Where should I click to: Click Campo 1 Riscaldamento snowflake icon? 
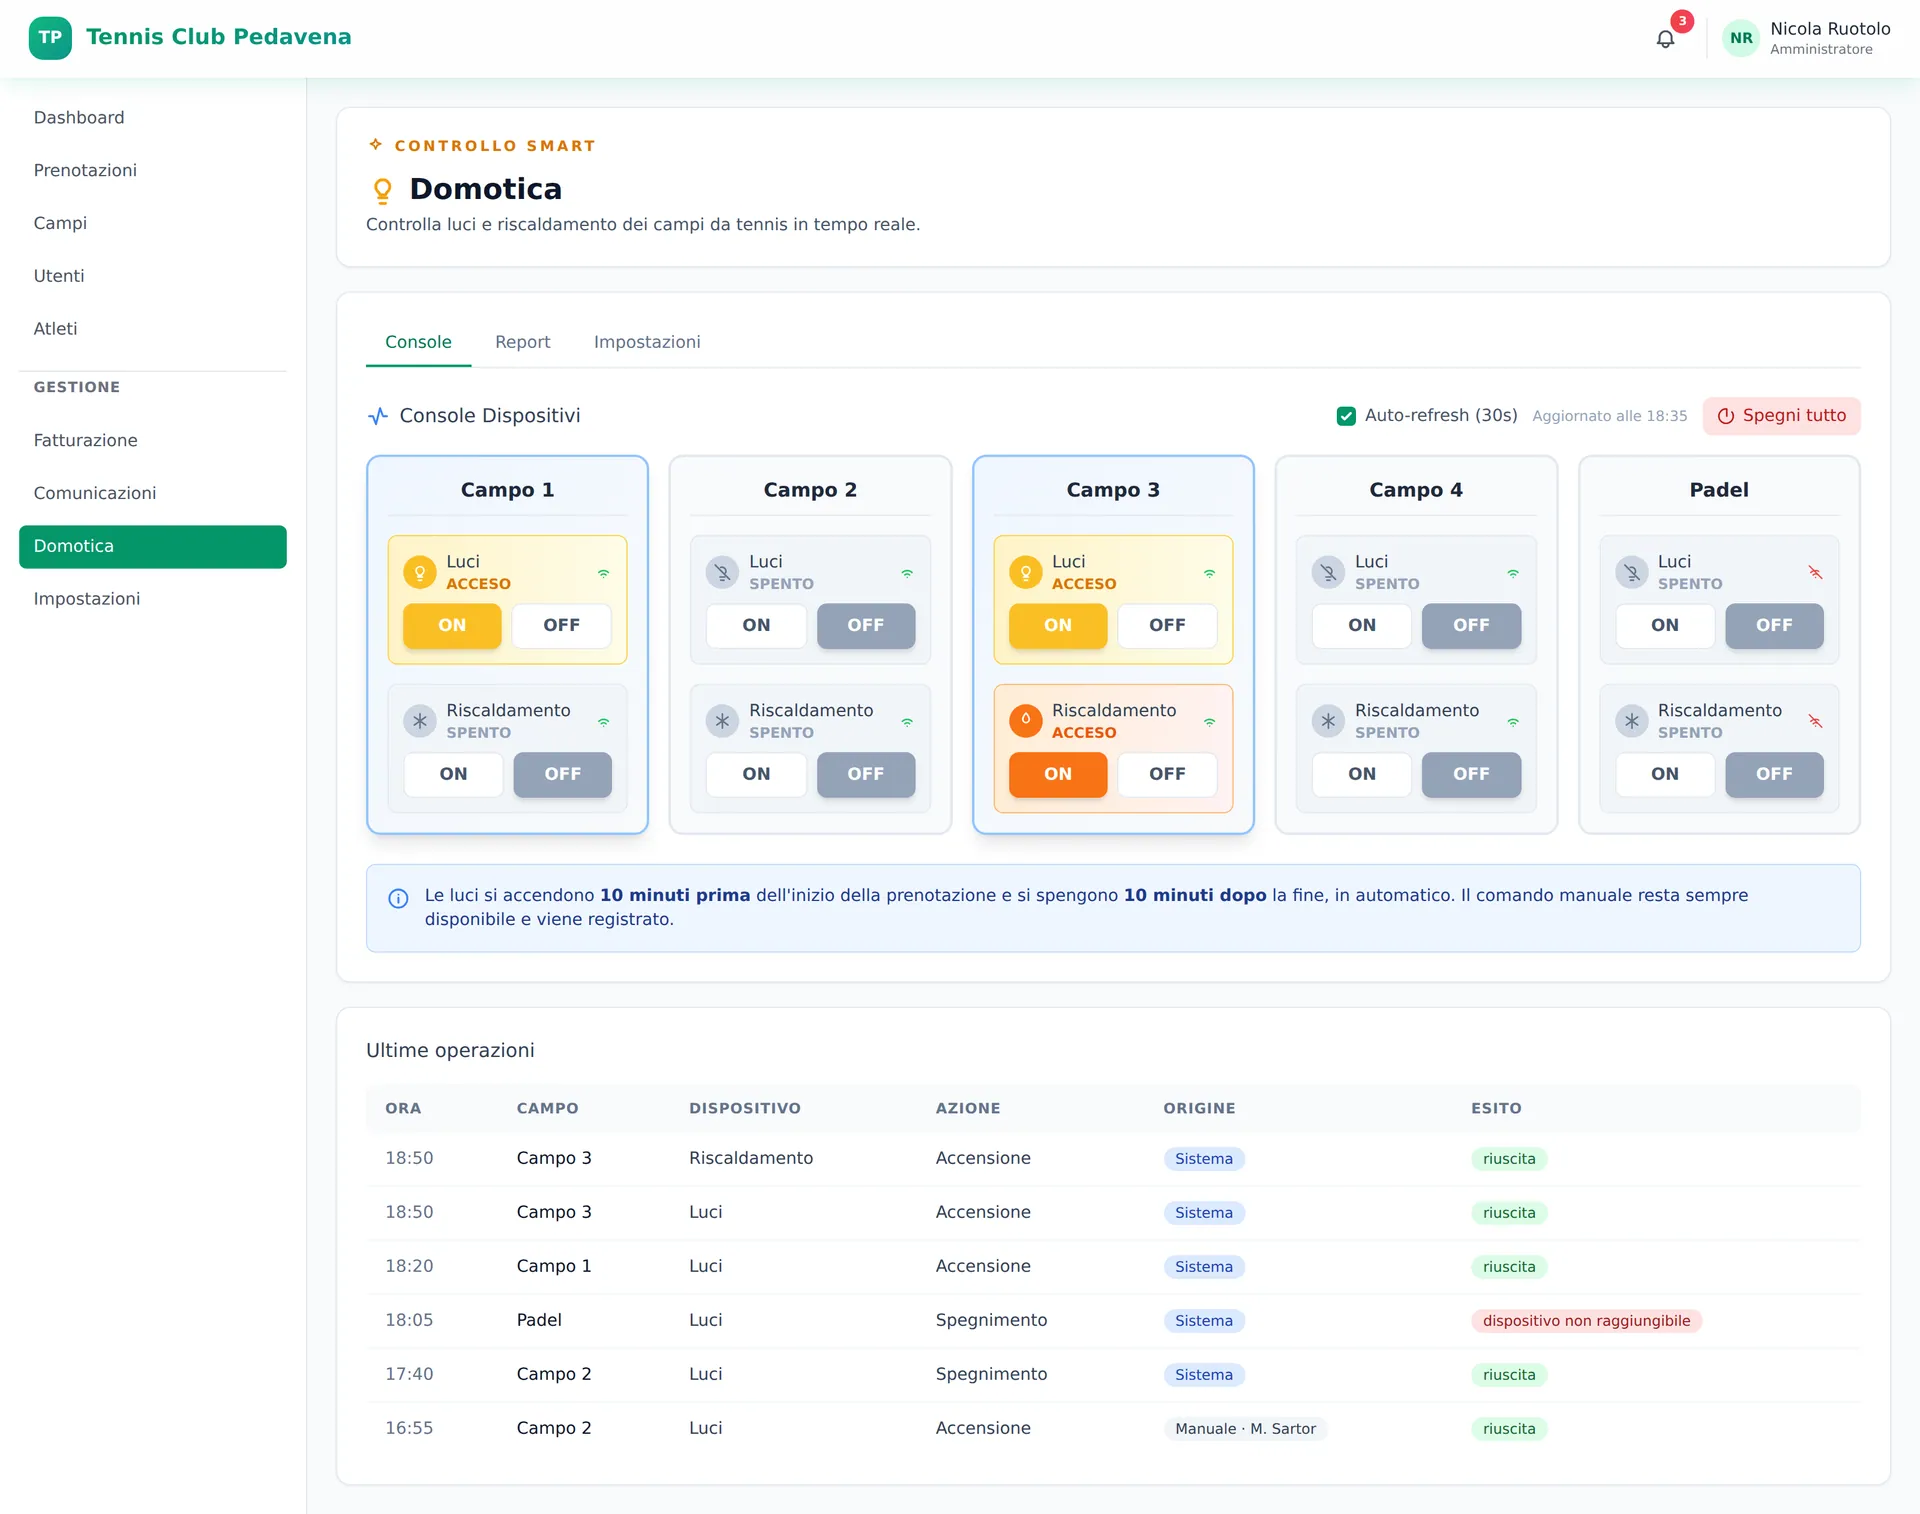pyautogui.click(x=420, y=721)
